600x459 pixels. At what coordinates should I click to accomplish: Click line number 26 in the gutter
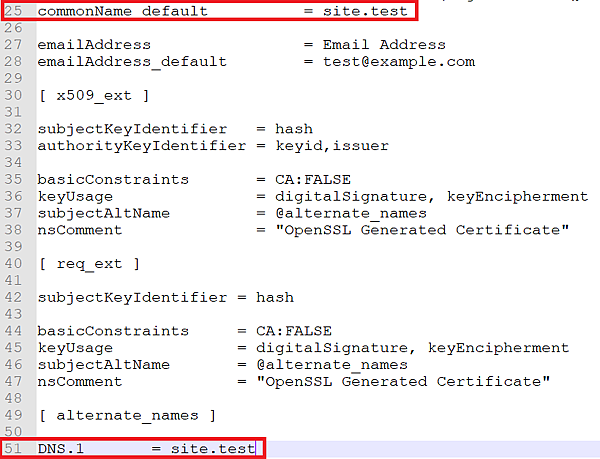click(x=13, y=28)
